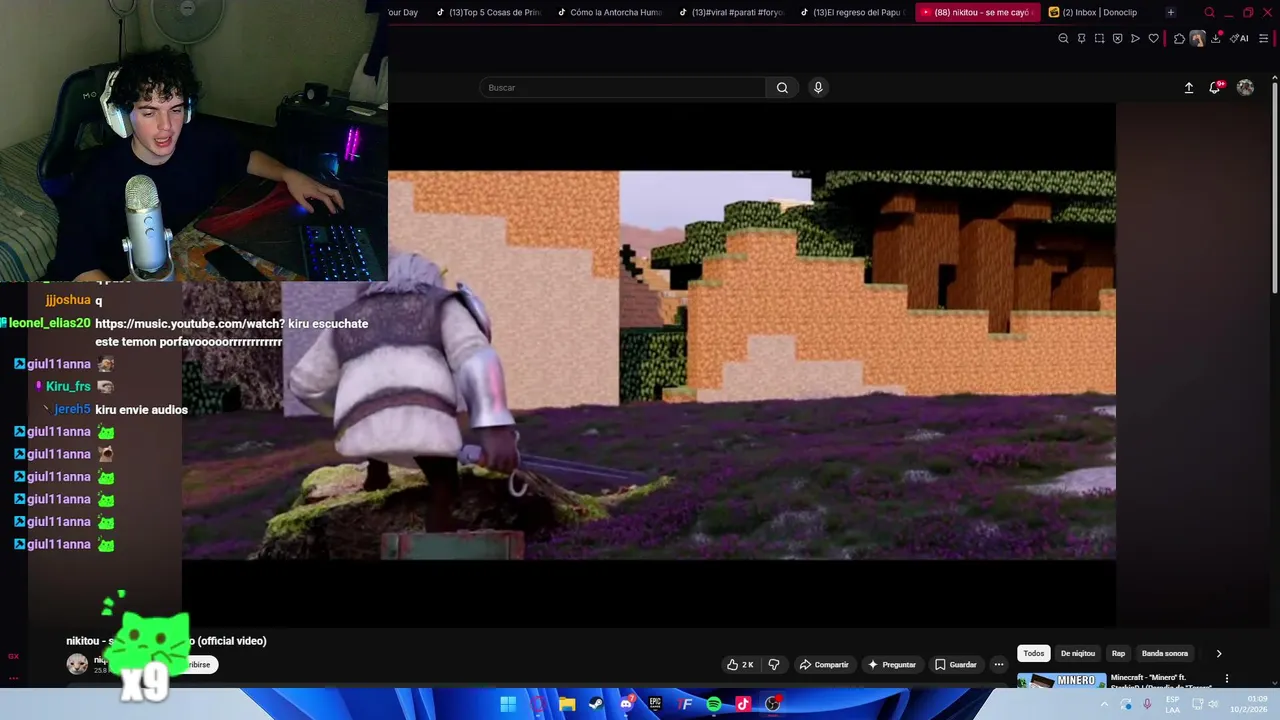Select 'Rap' filter chip
1280x720 pixels.
coord(1118,653)
